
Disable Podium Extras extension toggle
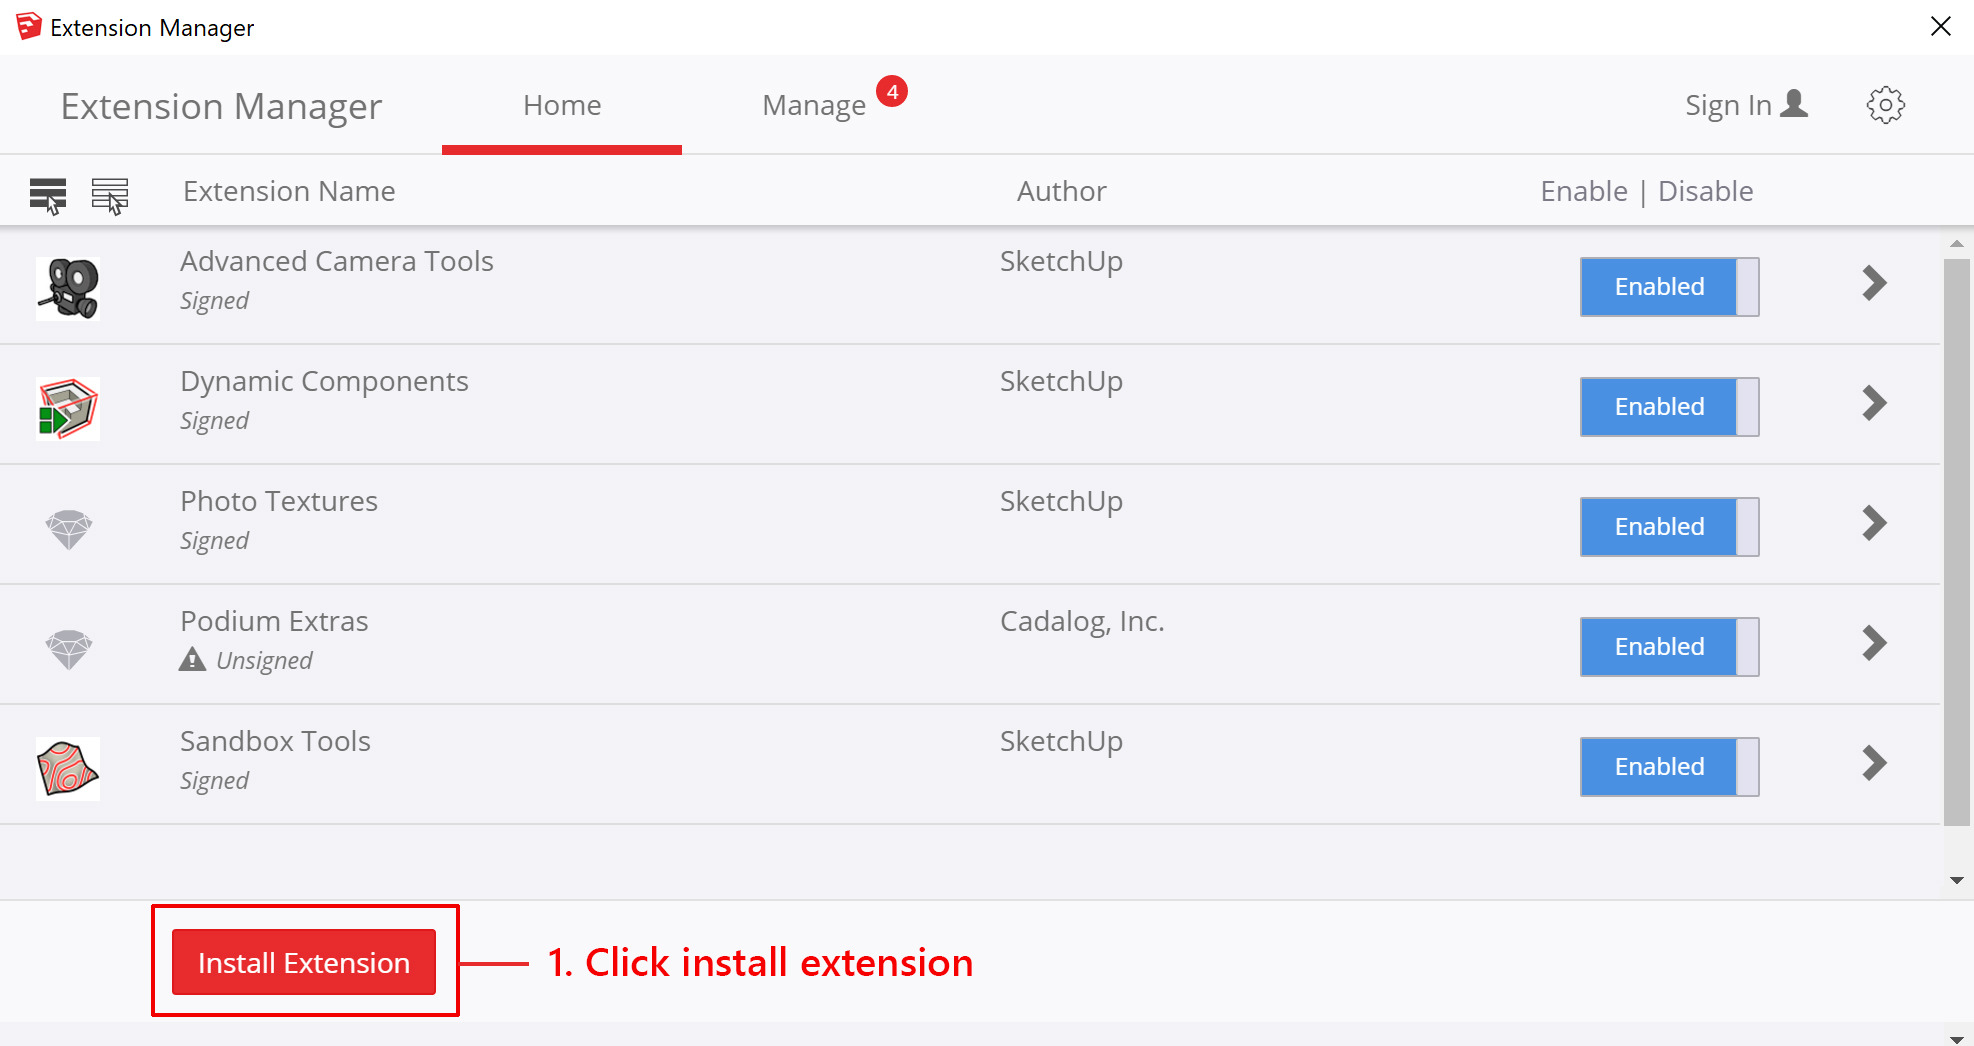point(1669,647)
